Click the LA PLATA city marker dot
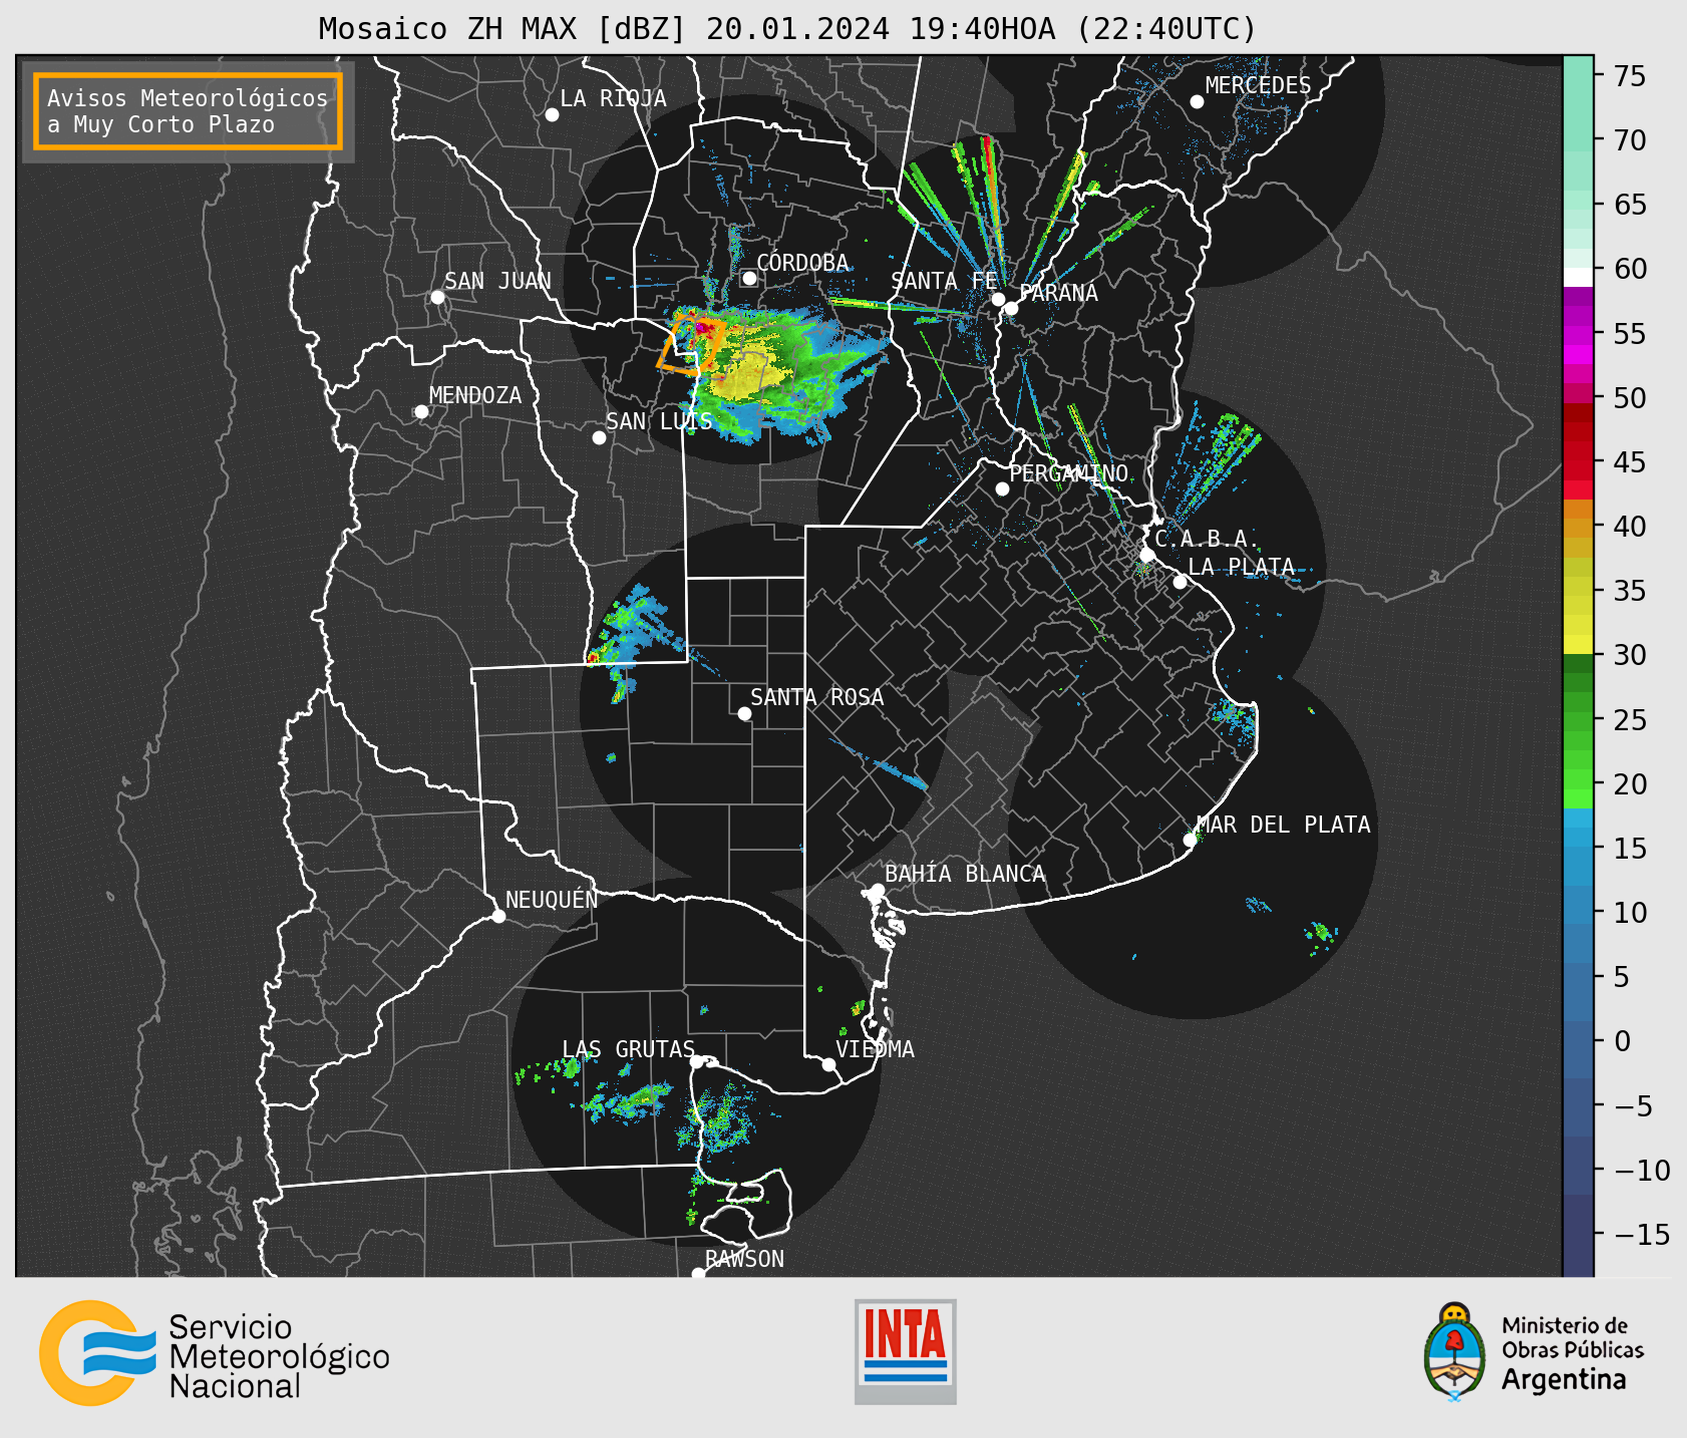 (1180, 582)
